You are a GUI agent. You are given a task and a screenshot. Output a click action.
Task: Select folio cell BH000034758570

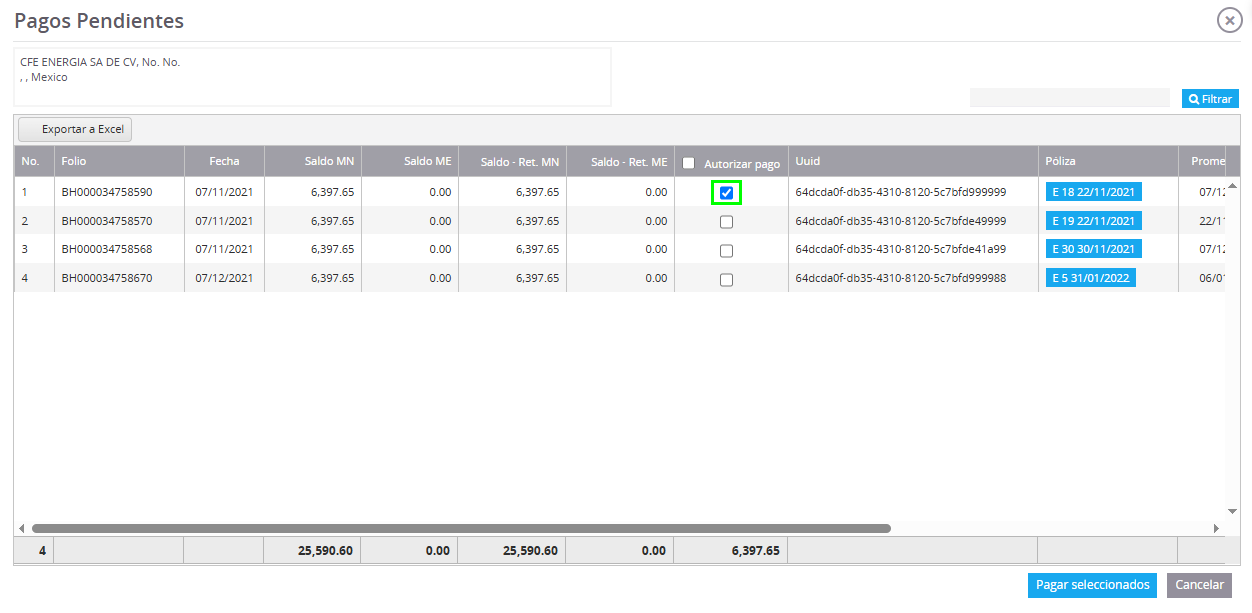point(119,221)
